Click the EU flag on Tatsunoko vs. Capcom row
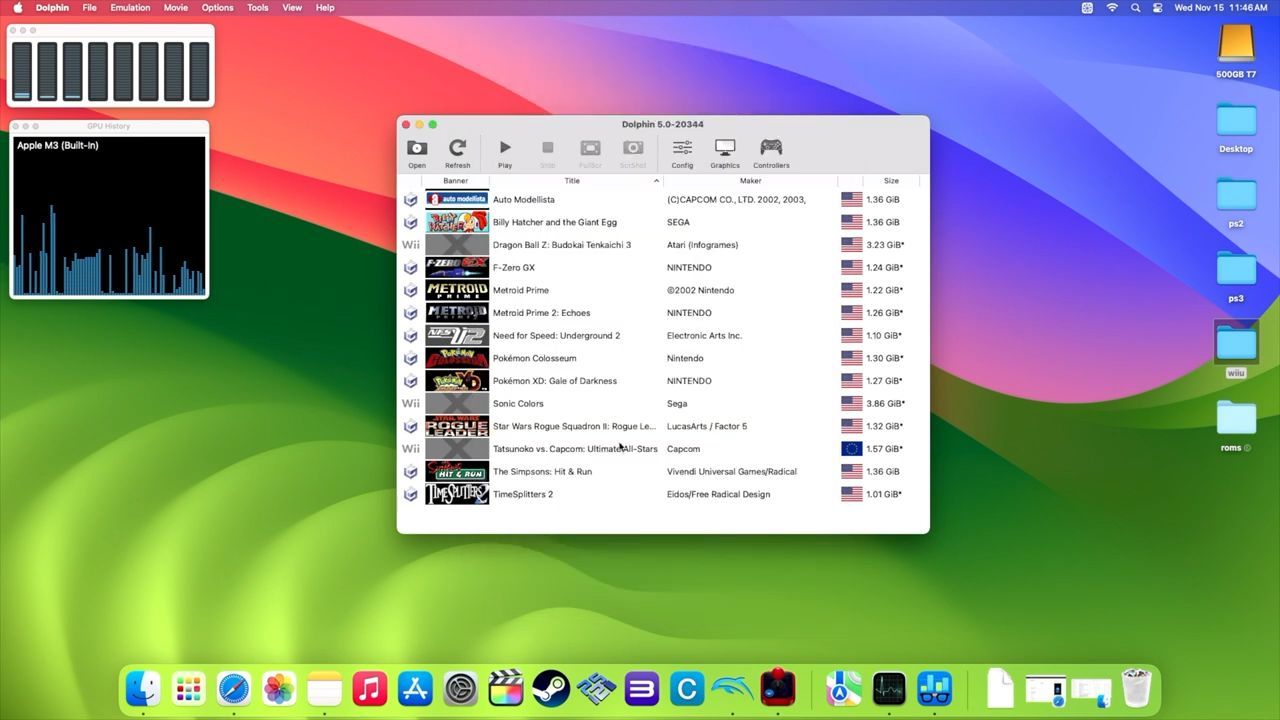Screen dimensions: 1280x720 click(851, 449)
